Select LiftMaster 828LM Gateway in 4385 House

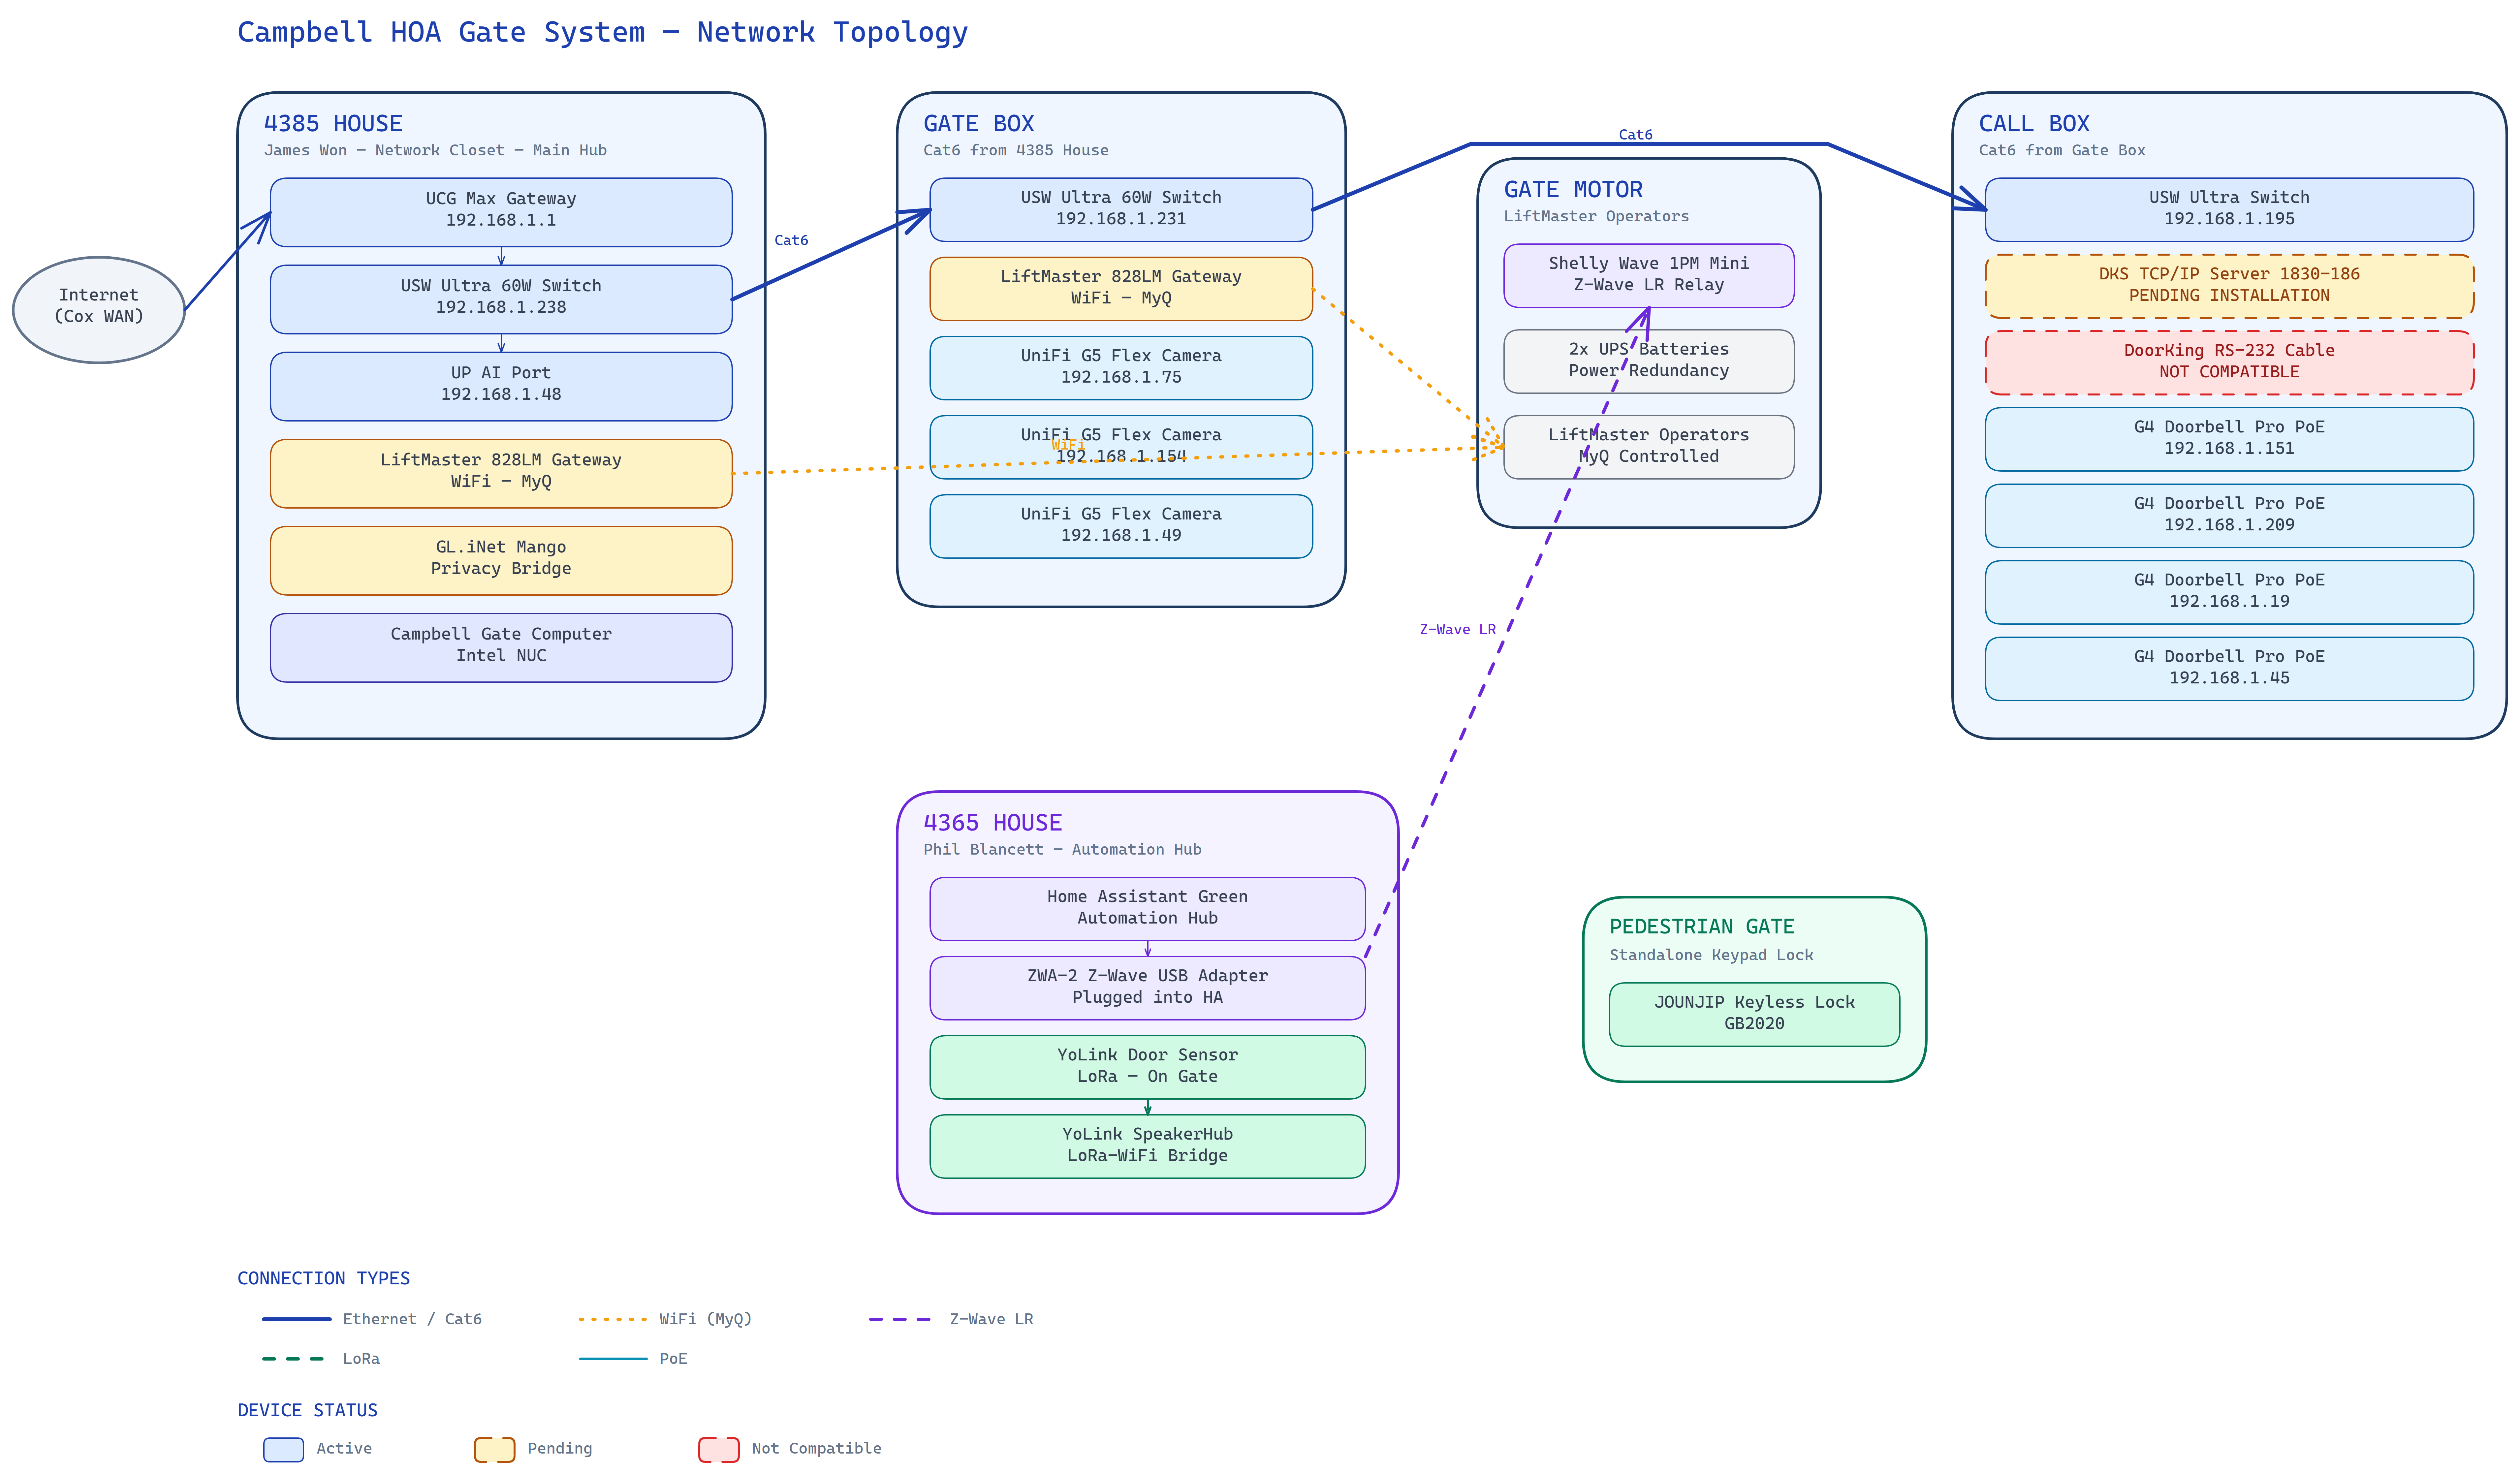tap(501, 473)
